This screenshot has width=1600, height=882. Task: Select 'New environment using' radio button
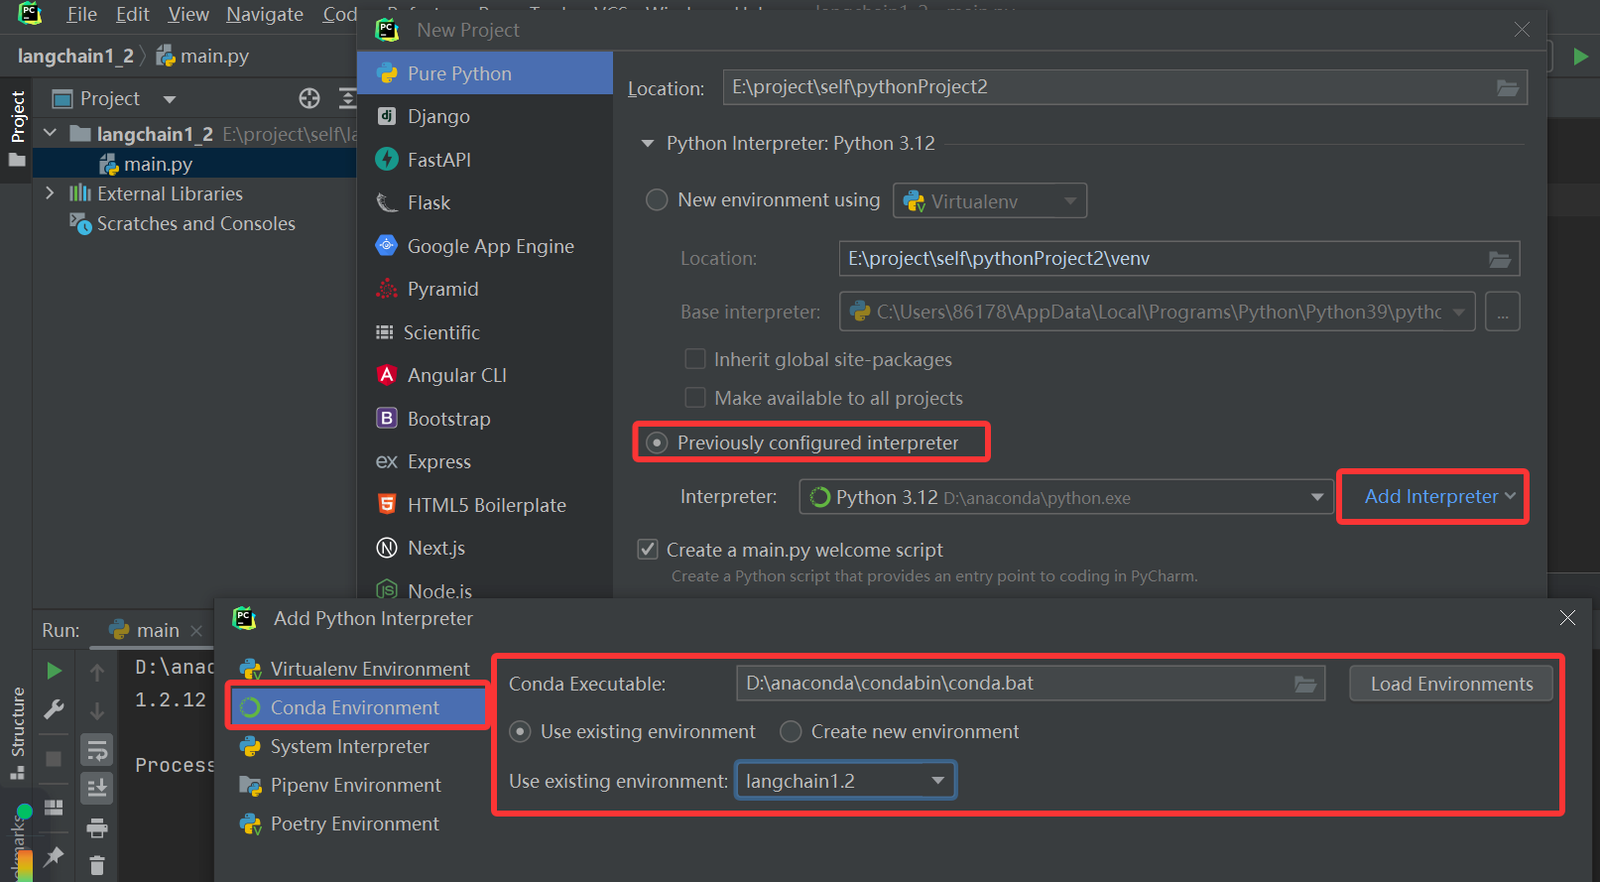click(657, 200)
